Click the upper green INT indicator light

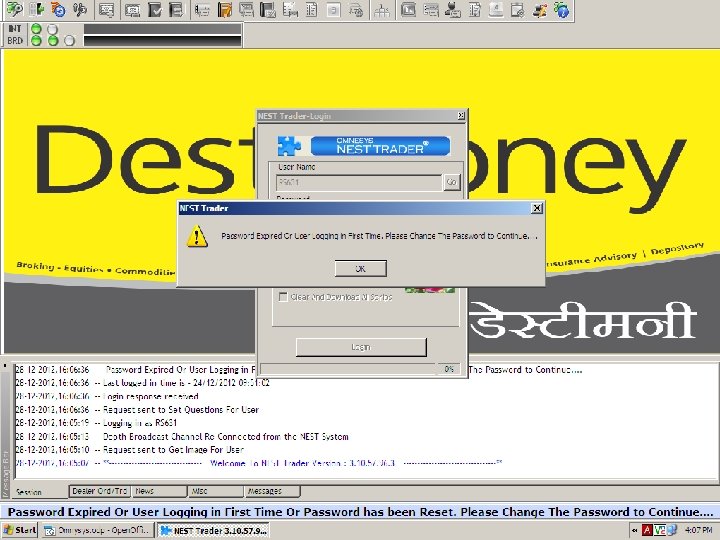[x=36, y=29]
